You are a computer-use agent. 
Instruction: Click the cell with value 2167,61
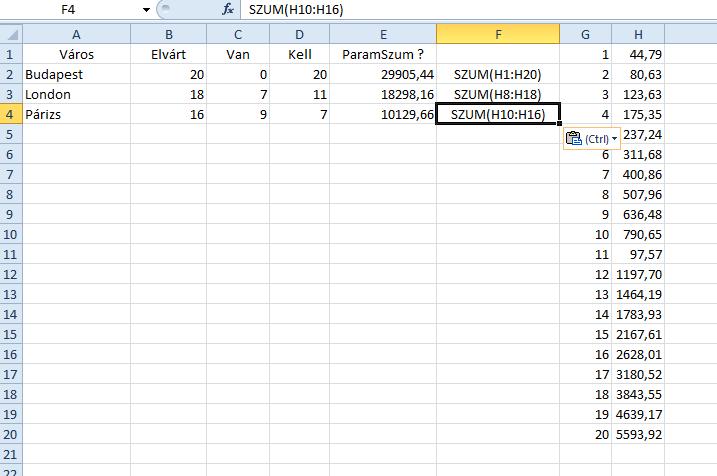point(638,335)
